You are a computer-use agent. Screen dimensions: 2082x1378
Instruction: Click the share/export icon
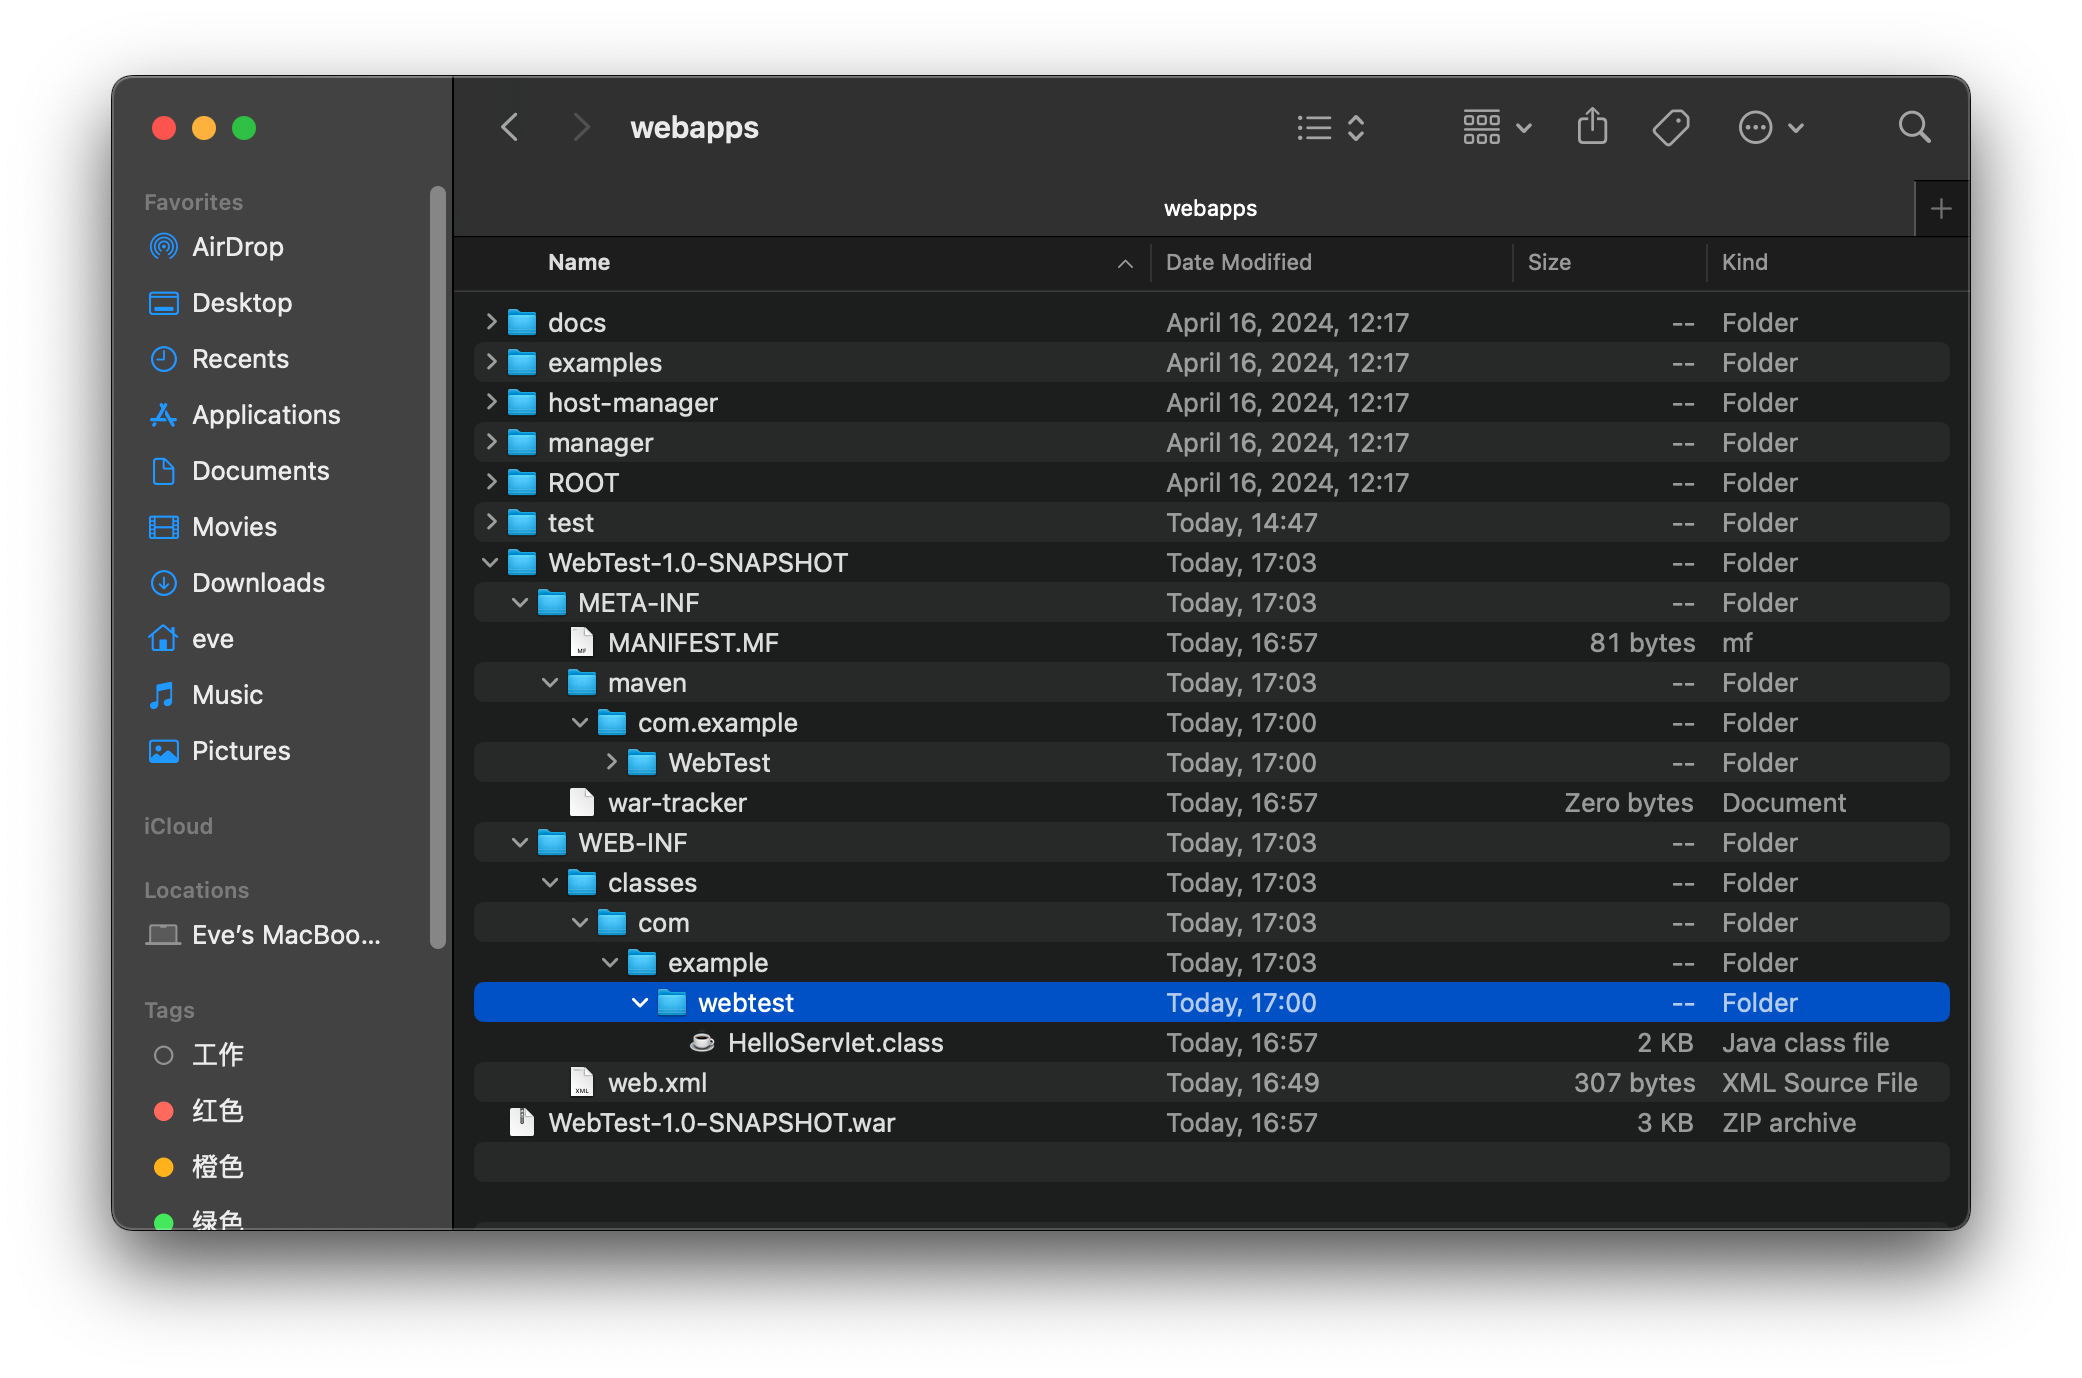1595,128
